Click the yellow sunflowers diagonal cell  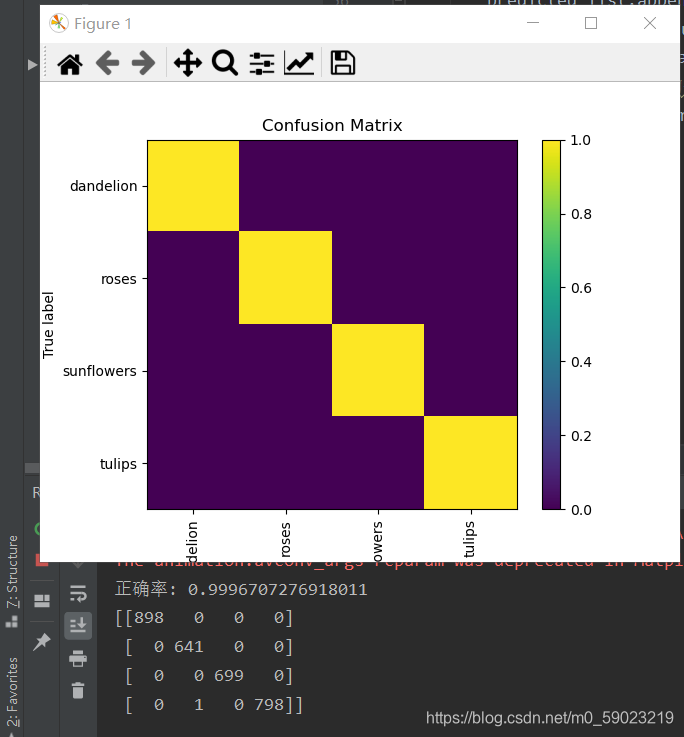(x=378, y=370)
